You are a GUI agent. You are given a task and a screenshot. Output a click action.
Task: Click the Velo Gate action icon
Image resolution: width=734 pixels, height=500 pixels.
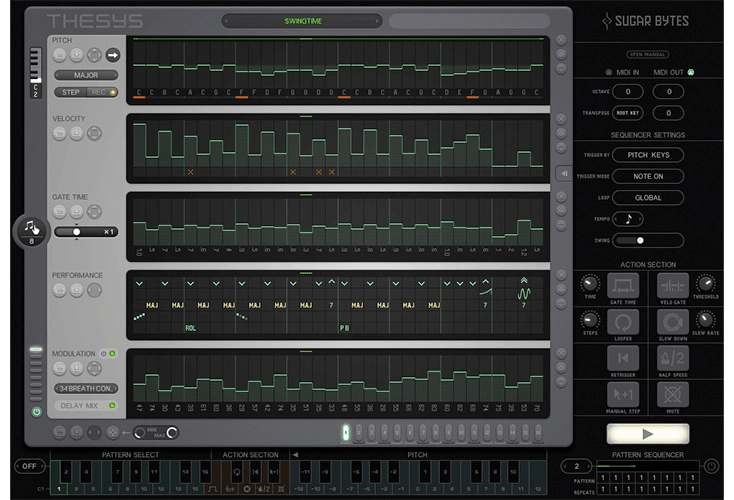click(x=672, y=285)
